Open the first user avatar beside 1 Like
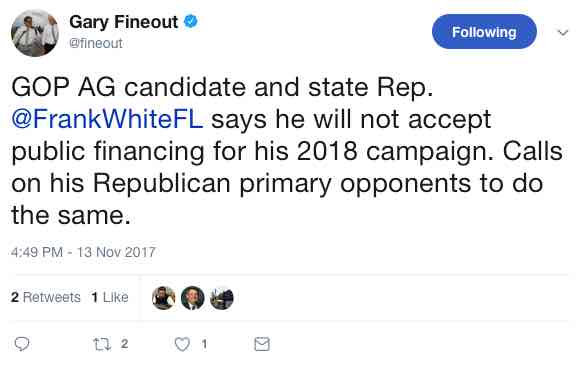Screen dimensions: 582x373 pyautogui.click(x=164, y=298)
